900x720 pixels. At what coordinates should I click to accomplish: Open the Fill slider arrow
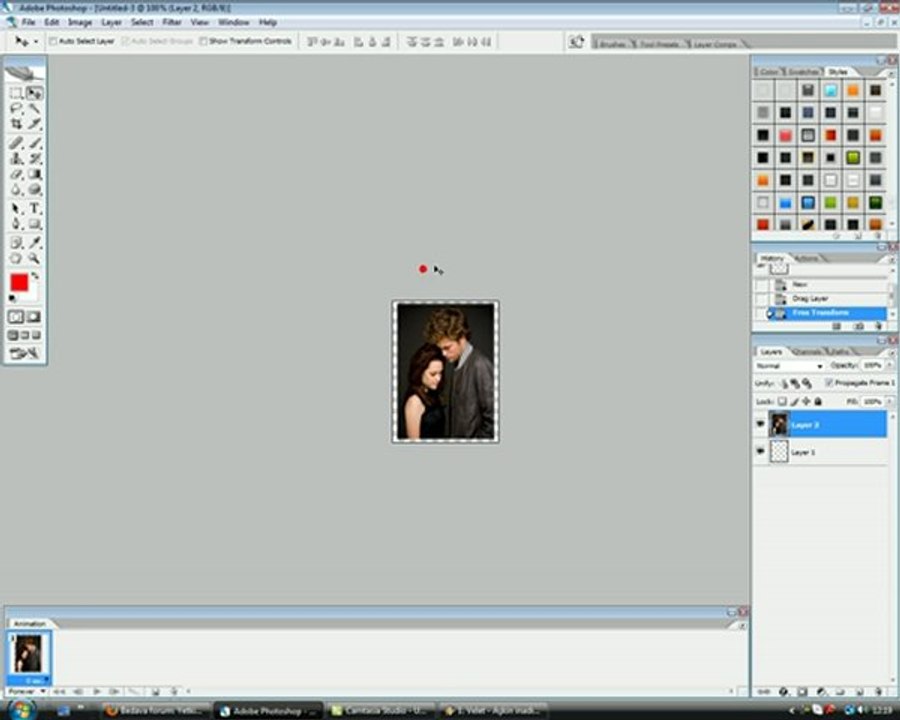890,401
